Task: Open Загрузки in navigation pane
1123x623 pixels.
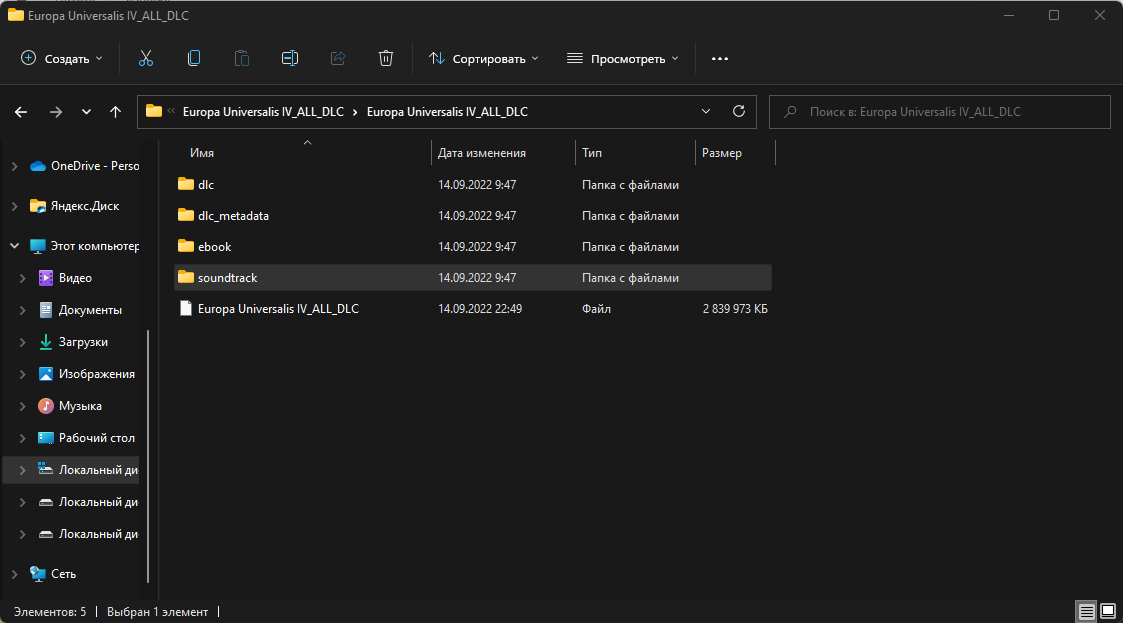Action: [x=83, y=342]
